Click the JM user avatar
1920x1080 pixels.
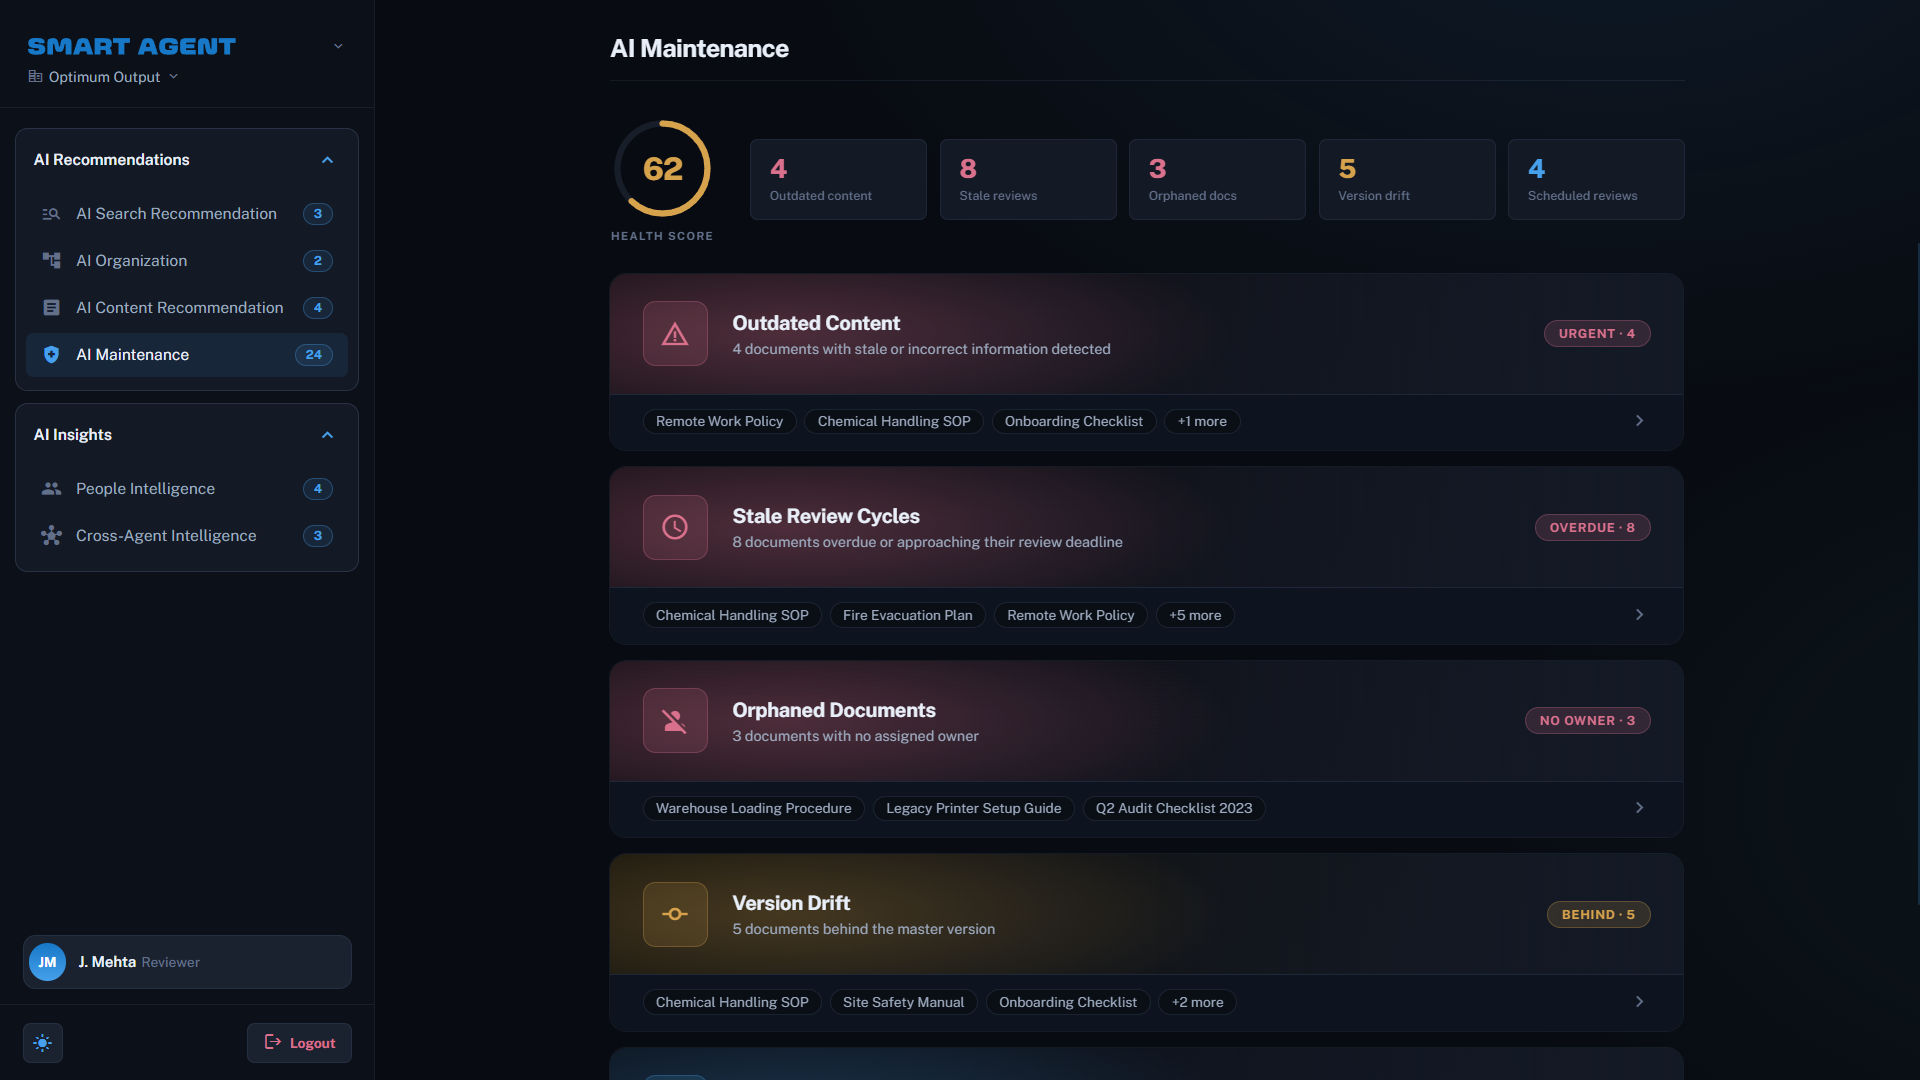[47, 962]
